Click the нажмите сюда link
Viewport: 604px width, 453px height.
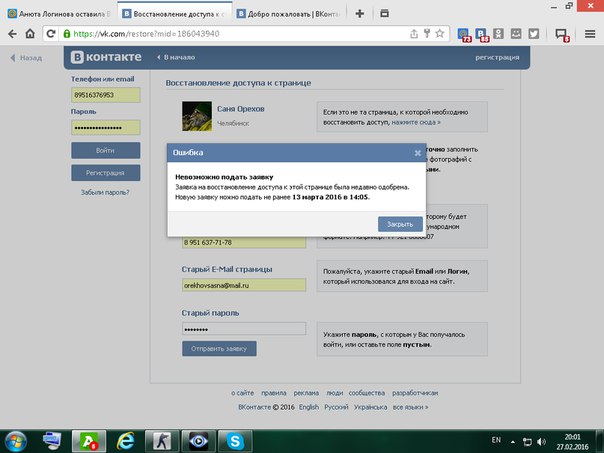pos(416,122)
